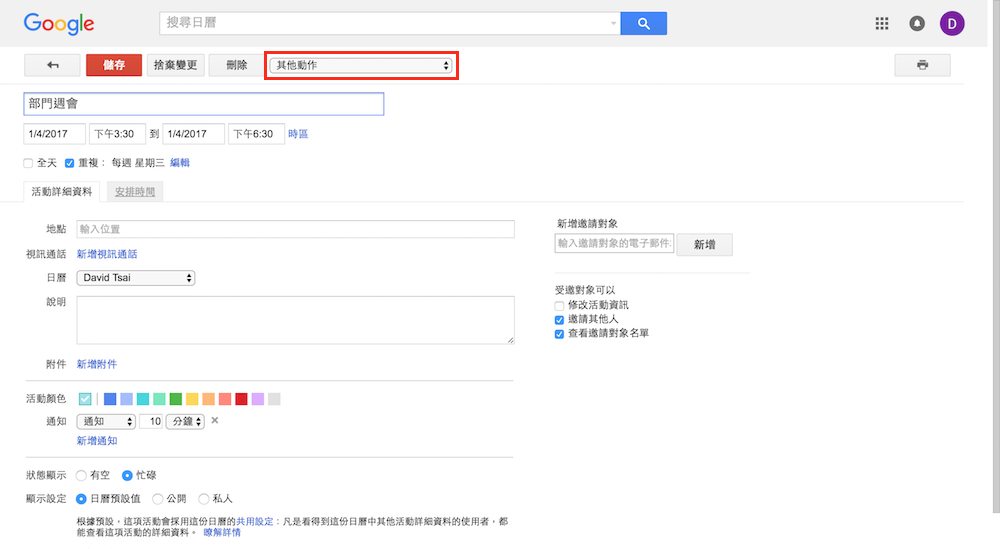Screen dimensions: 1000x549
Task: Switch to the 安排時間 tab
Action: pyautogui.click(x=135, y=192)
